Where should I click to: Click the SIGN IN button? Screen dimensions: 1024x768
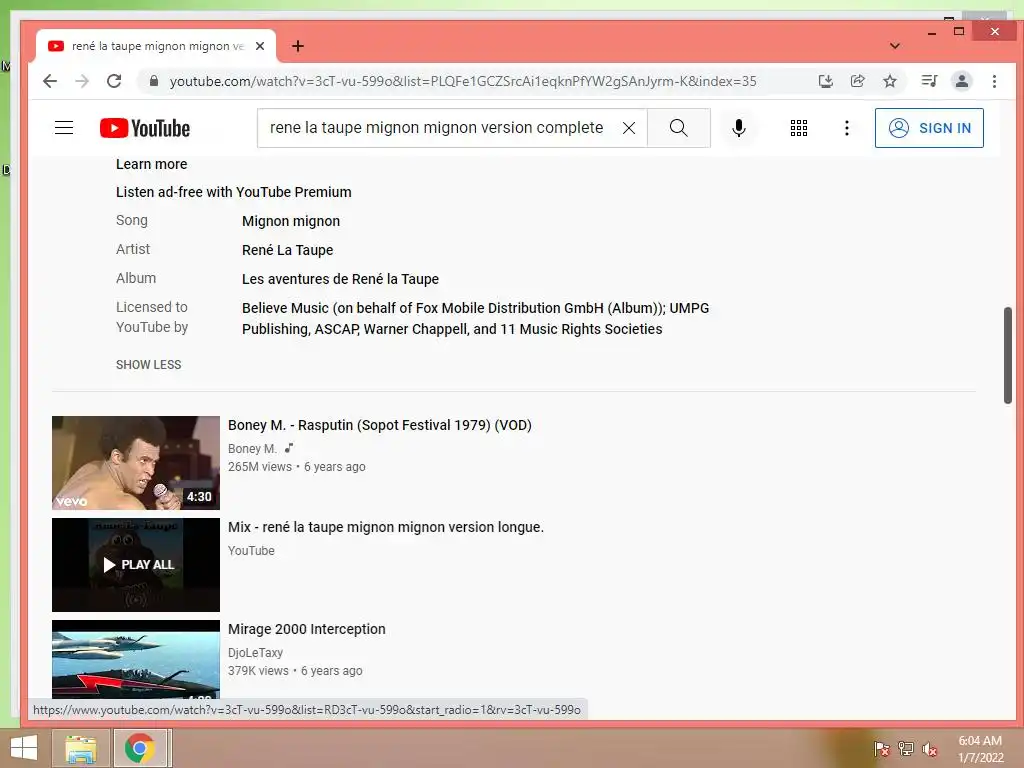pyautogui.click(x=929, y=128)
